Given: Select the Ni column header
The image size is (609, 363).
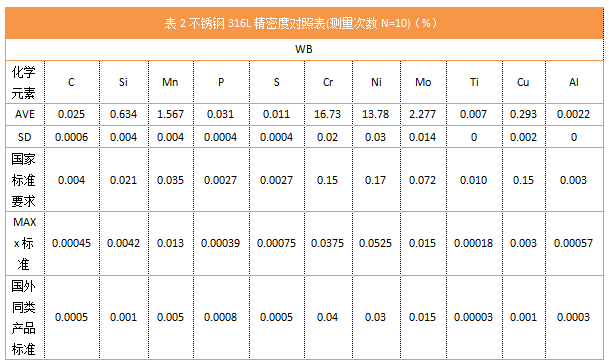Looking at the screenshot, I should (376, 82).
